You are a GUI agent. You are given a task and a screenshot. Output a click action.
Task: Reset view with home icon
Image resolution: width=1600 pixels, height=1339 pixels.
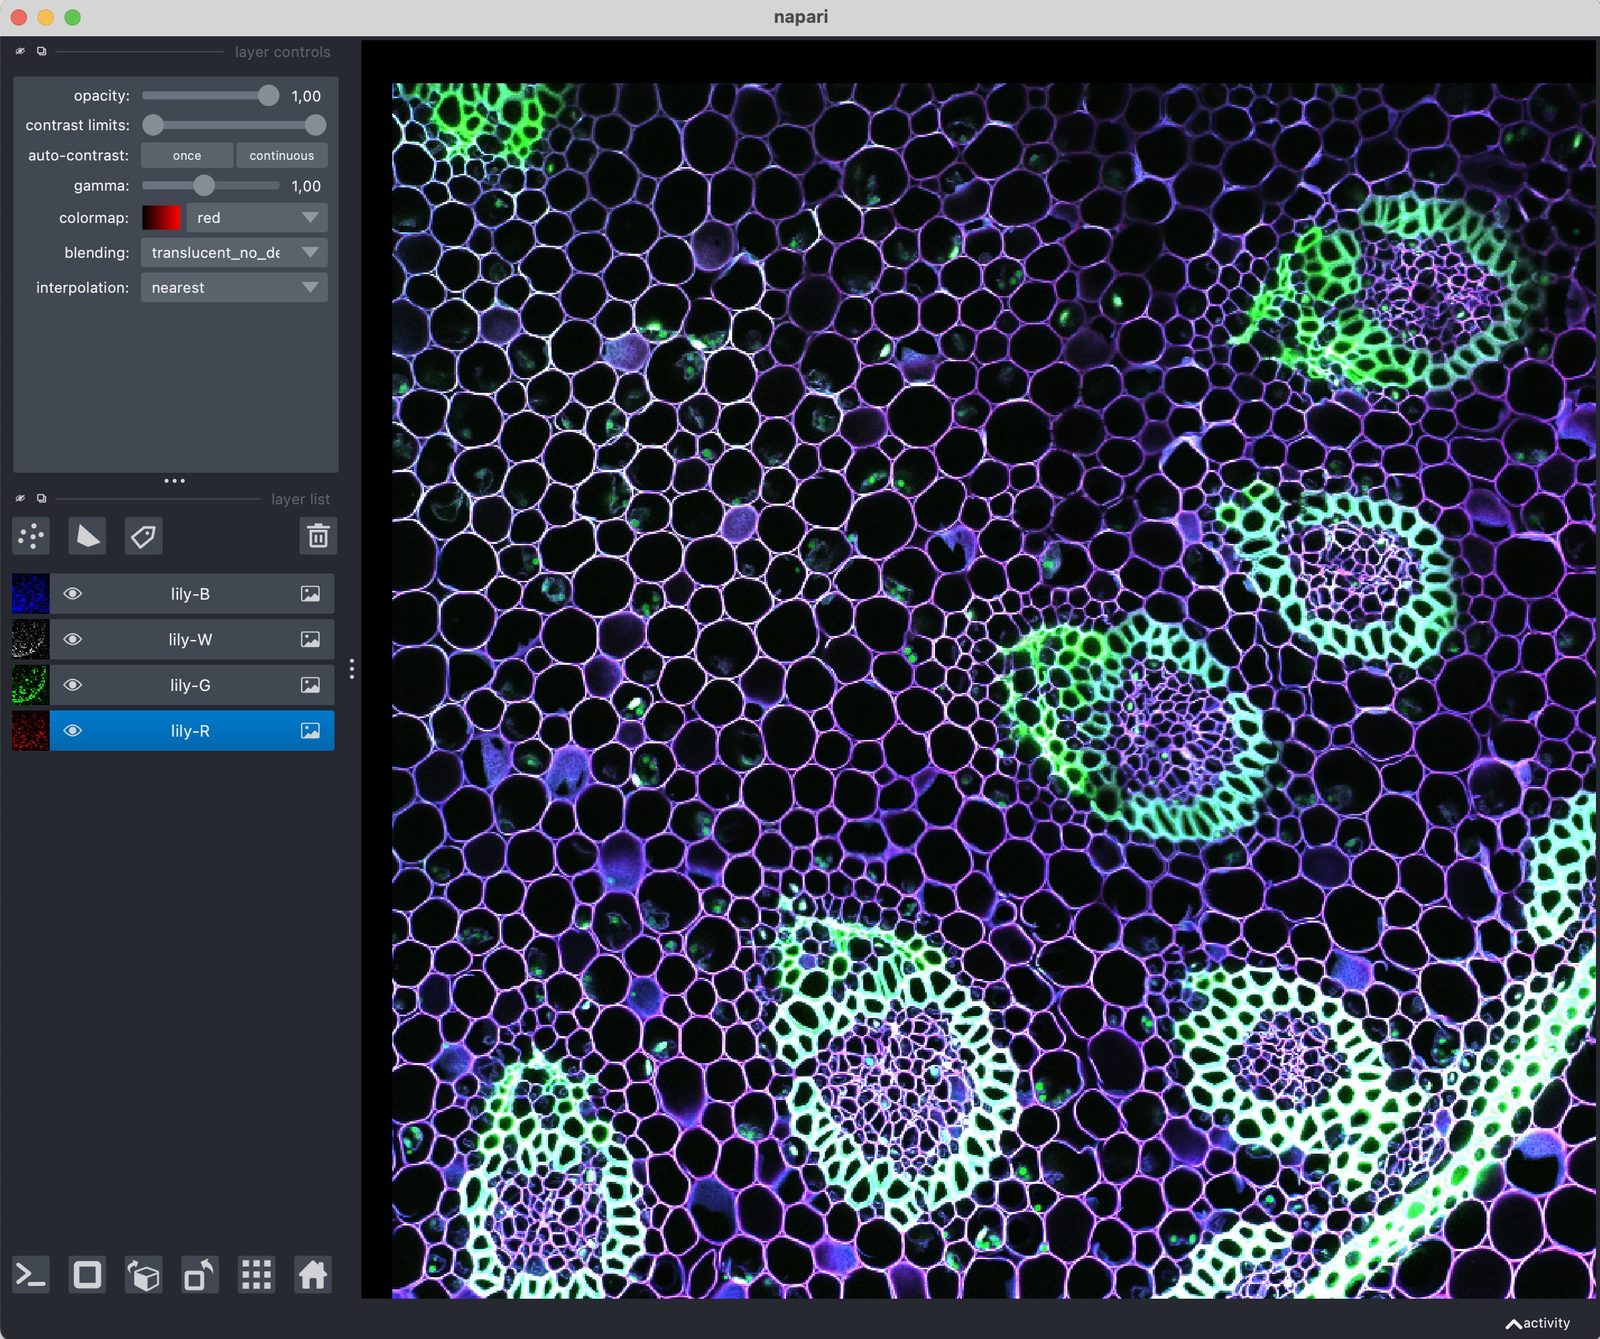(x=313, y=1275)
